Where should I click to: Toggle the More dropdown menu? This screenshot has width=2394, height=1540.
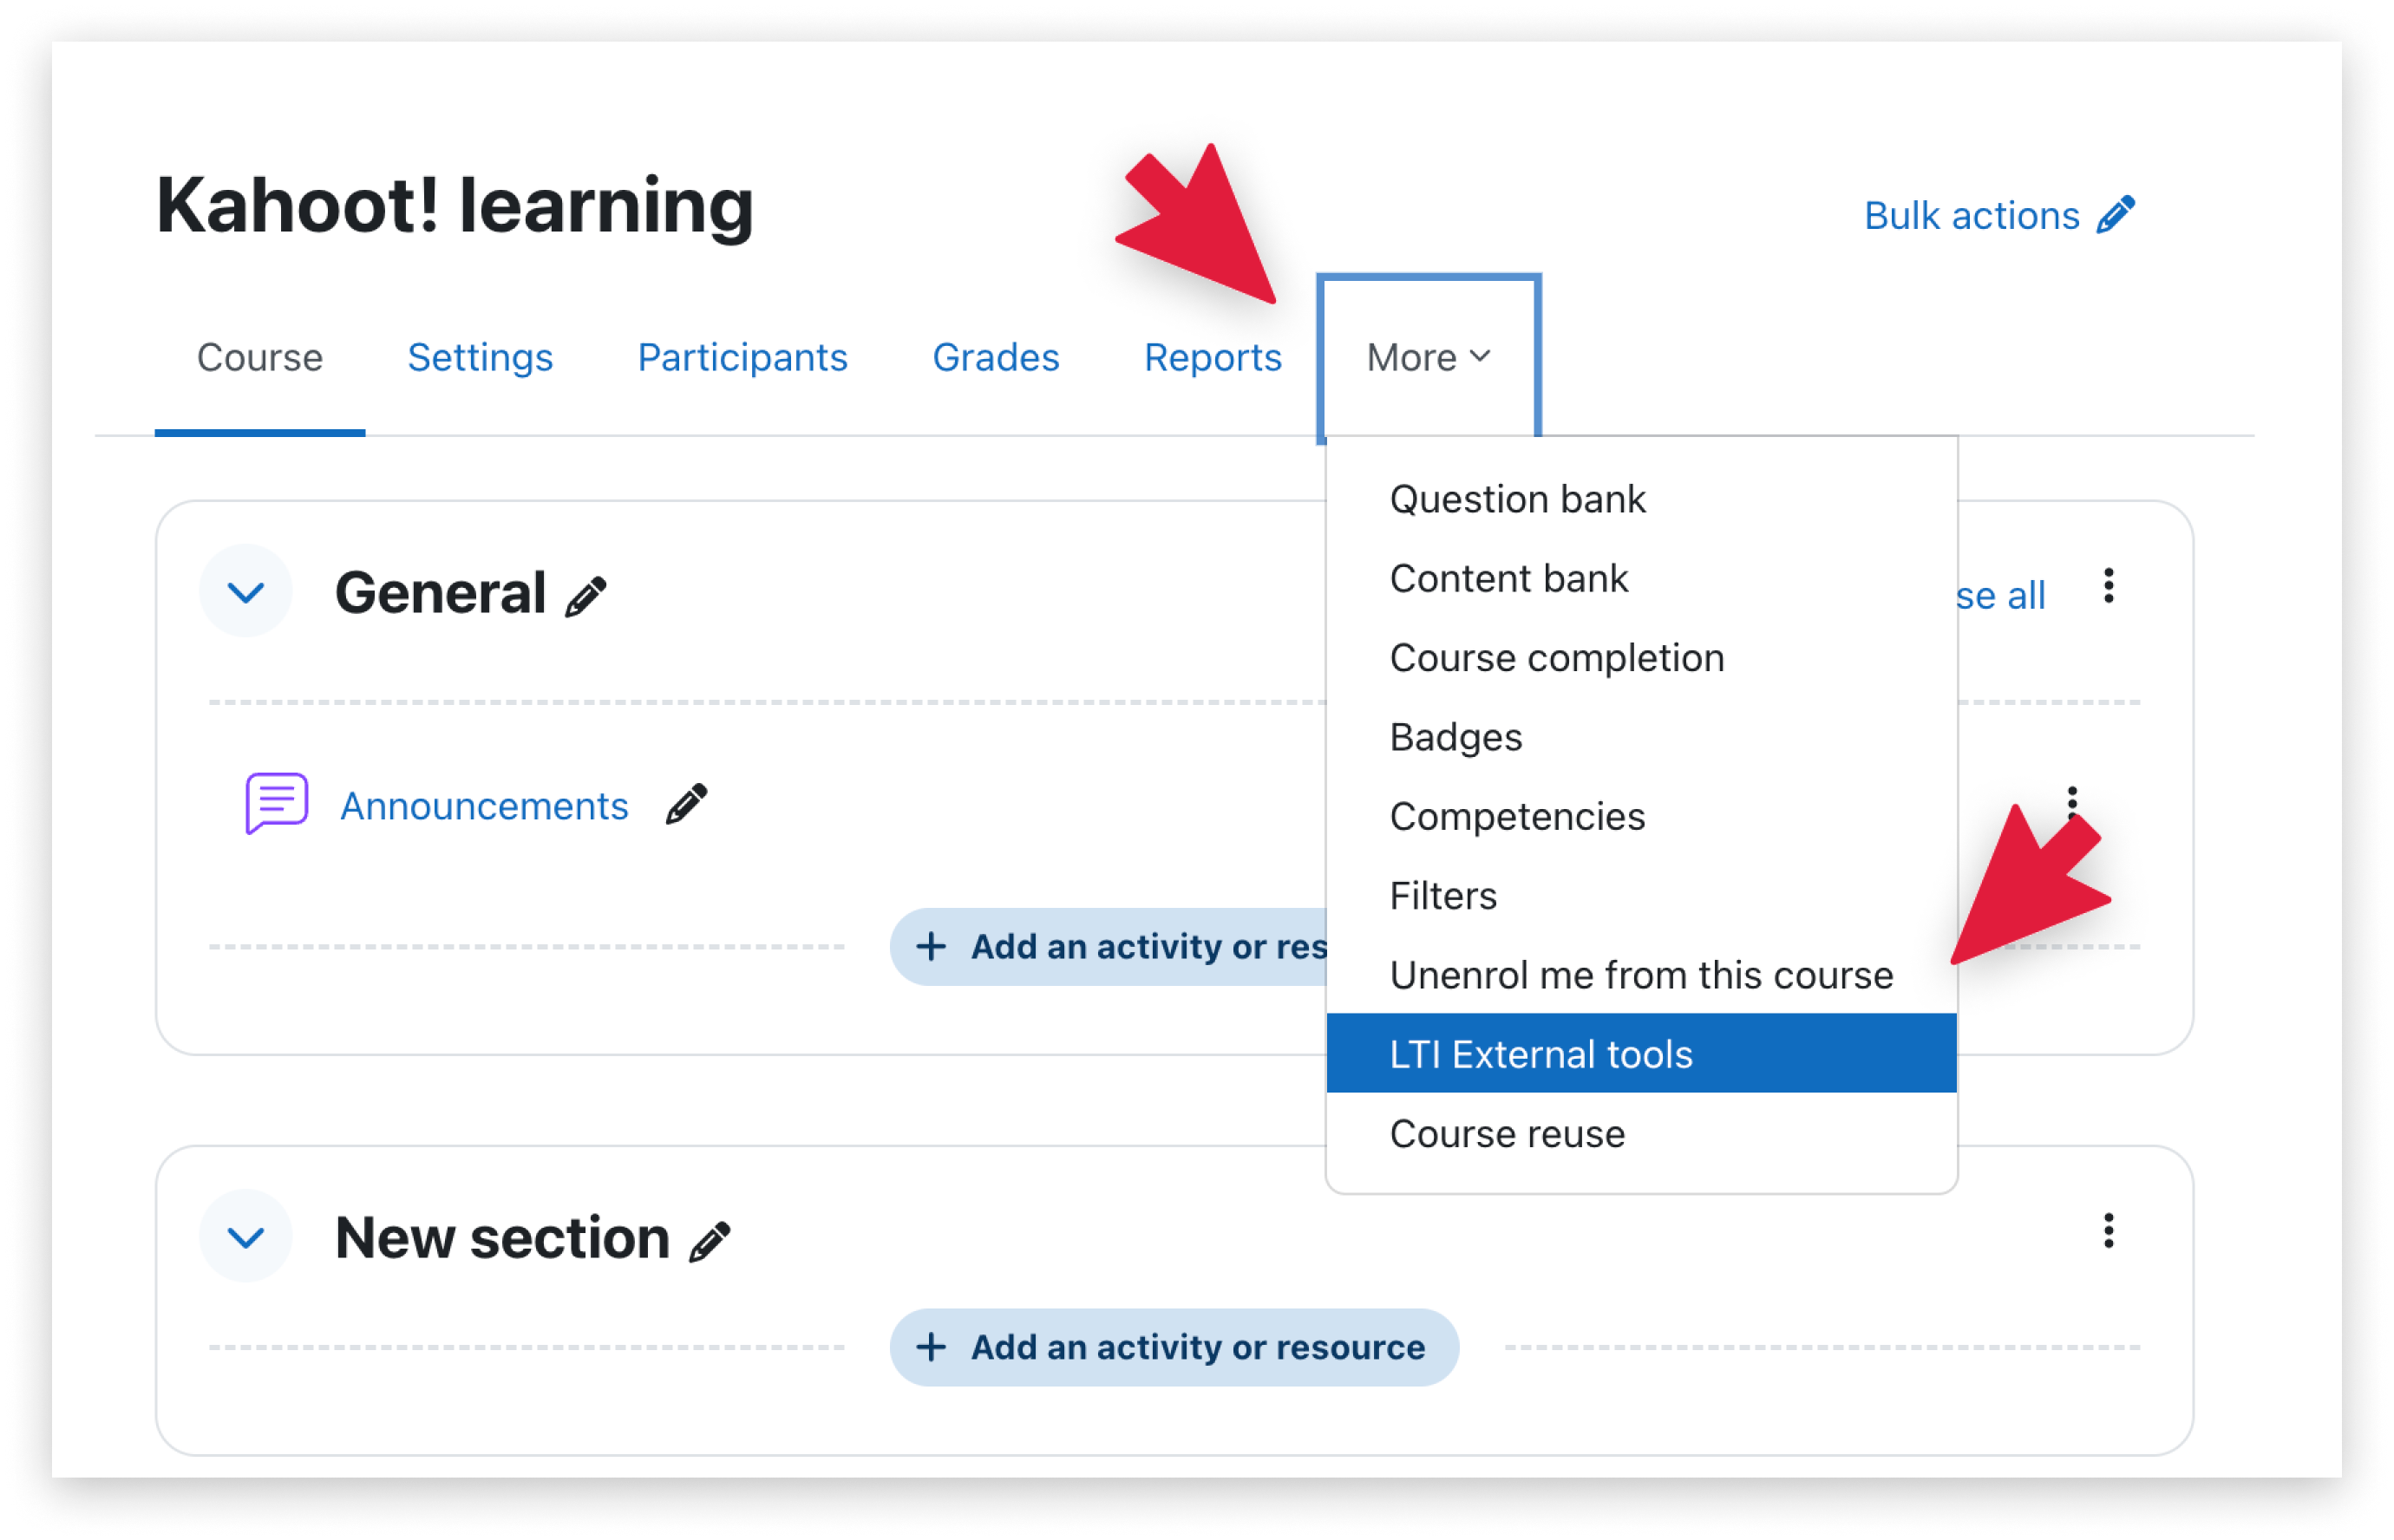1429,358
